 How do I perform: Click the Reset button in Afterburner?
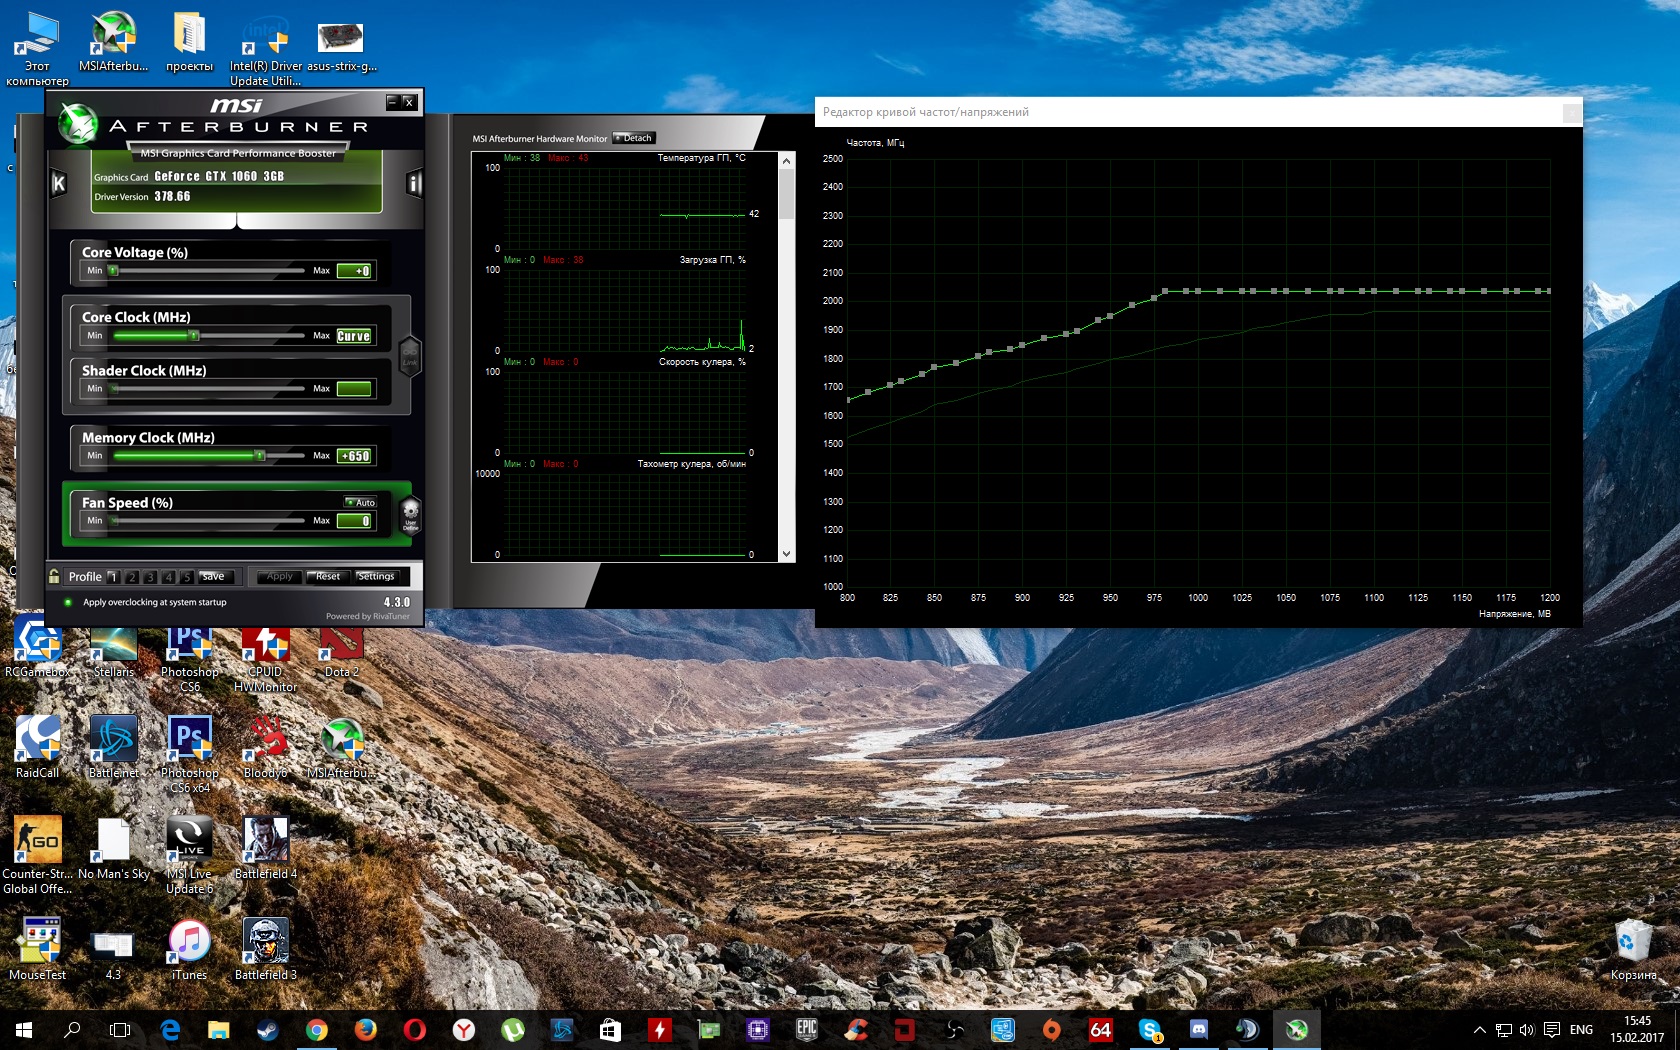click(x=328, y=576)
